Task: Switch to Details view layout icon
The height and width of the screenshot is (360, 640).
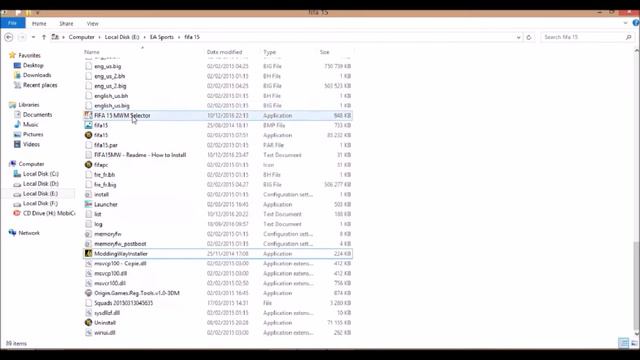Action: coord(624,343)
